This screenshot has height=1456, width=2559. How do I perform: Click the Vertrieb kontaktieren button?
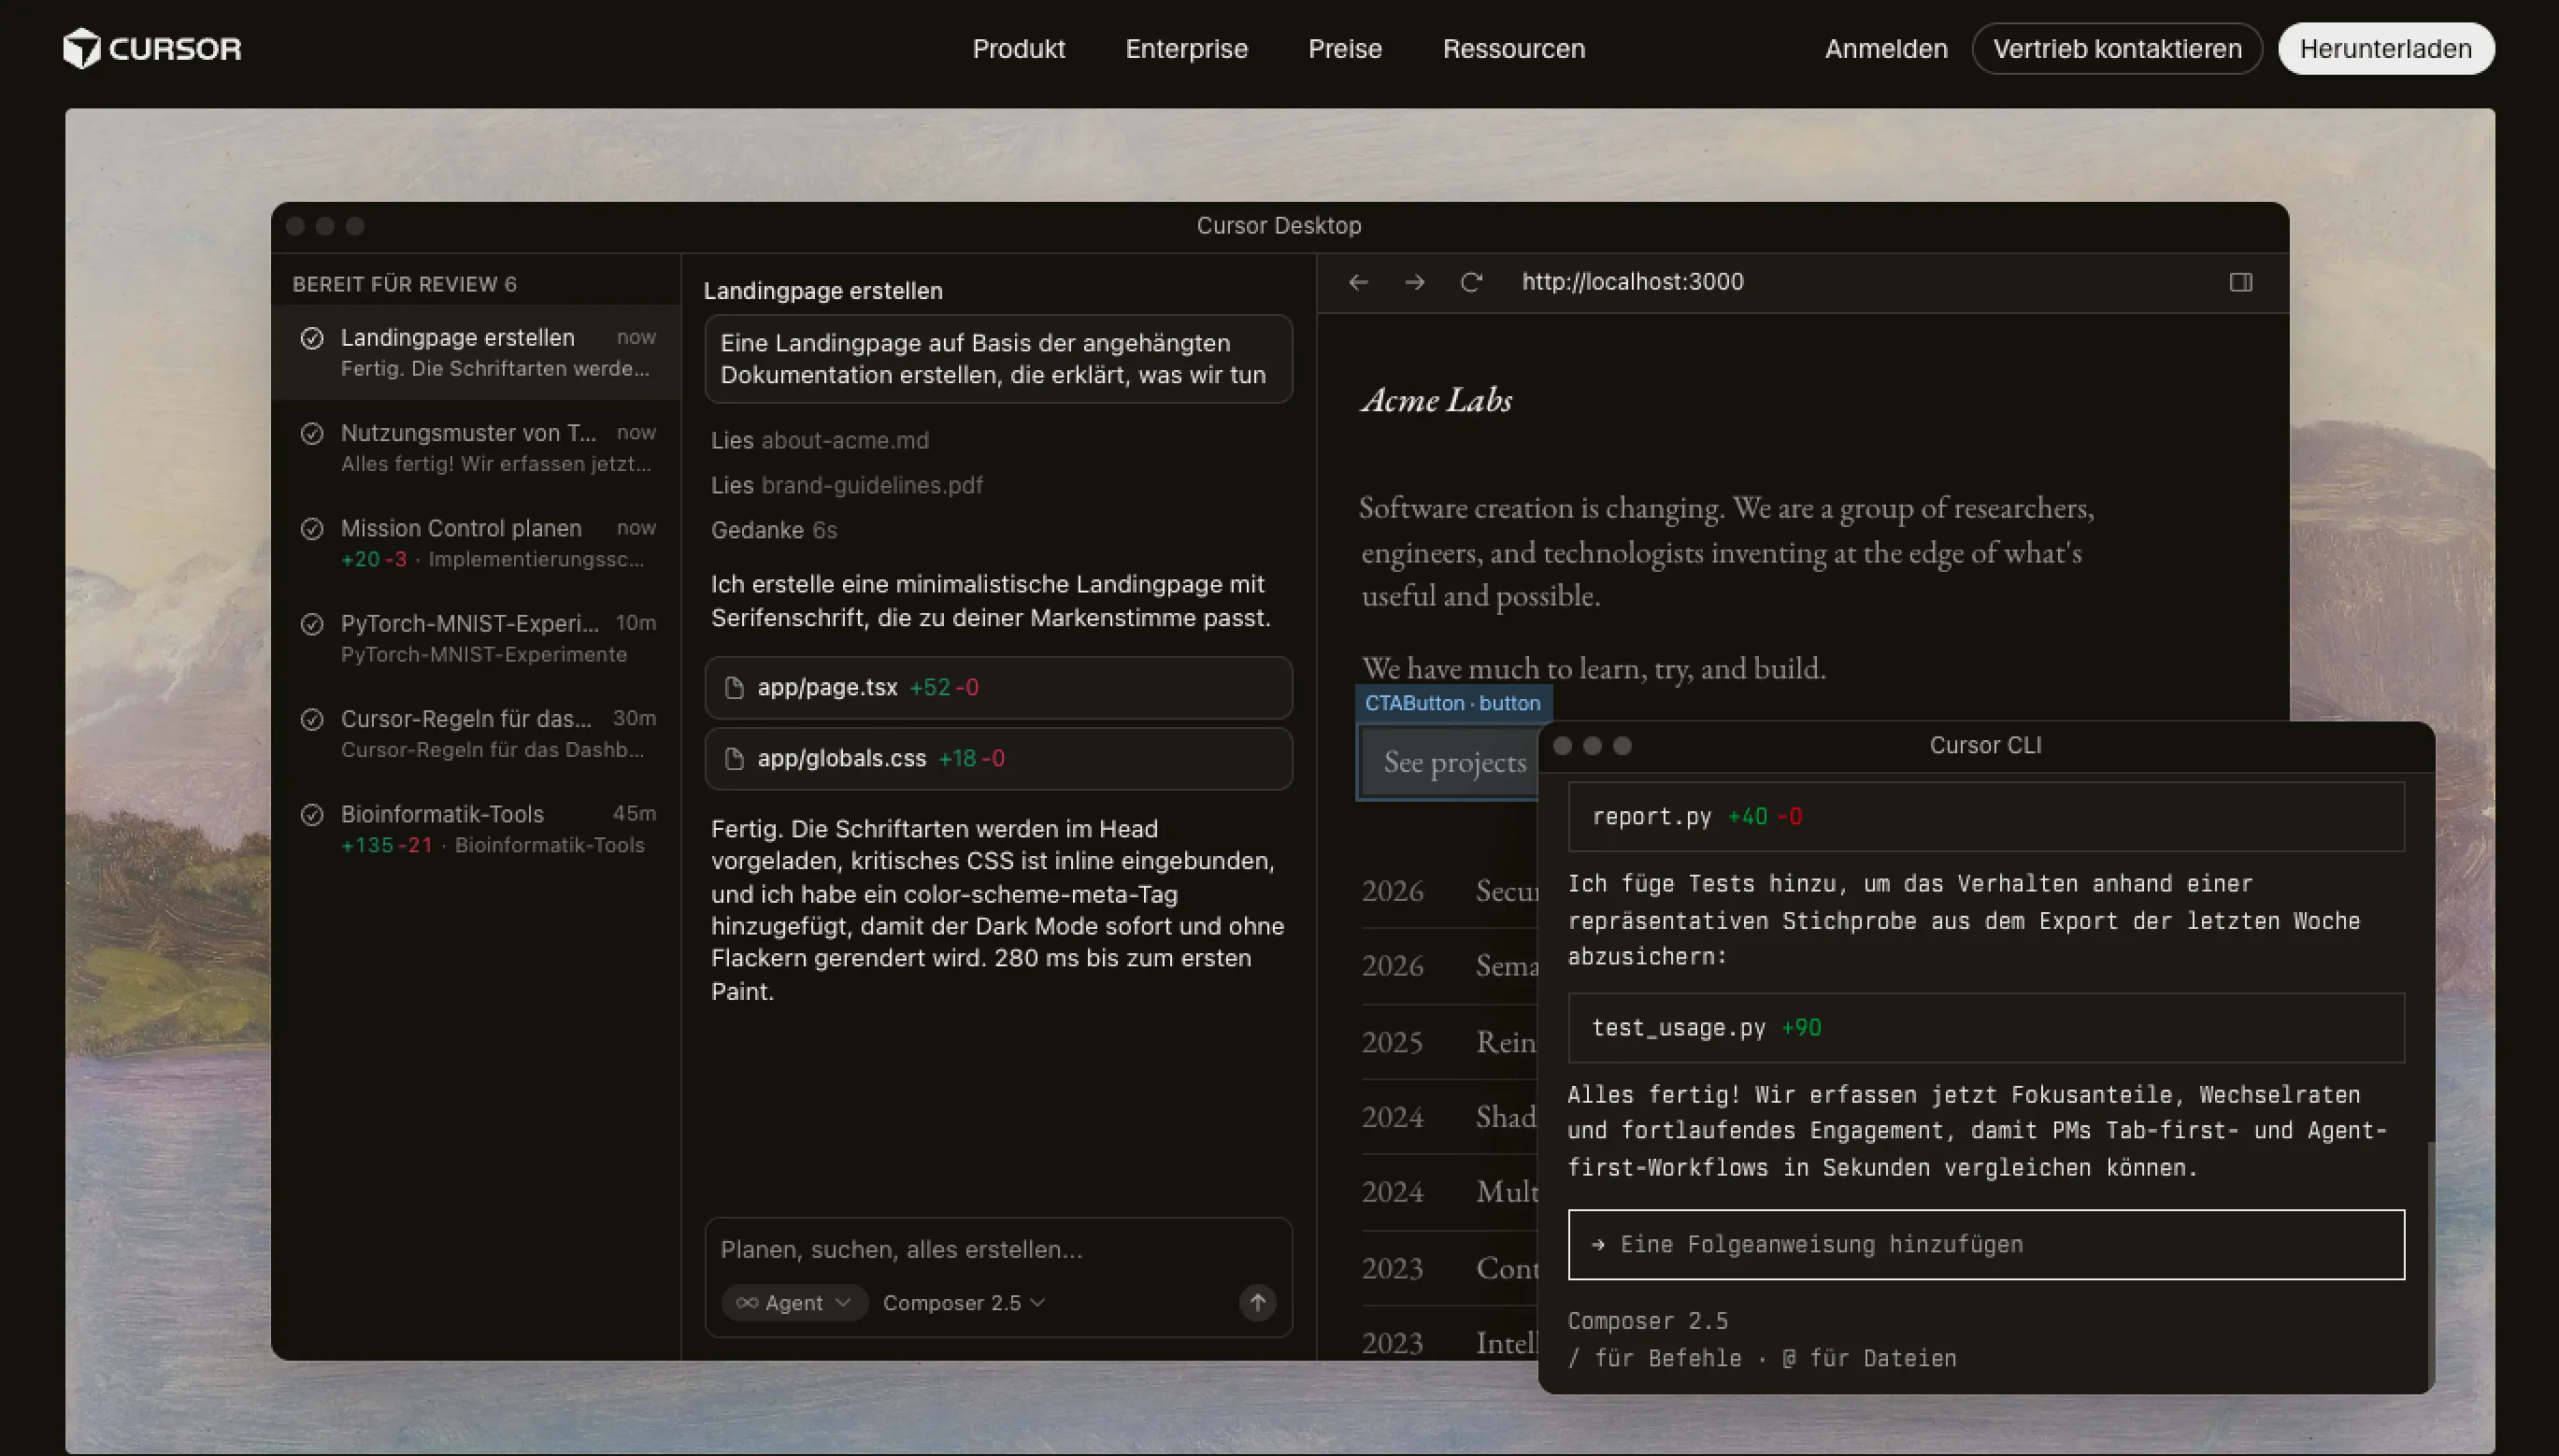point(2117,48)
